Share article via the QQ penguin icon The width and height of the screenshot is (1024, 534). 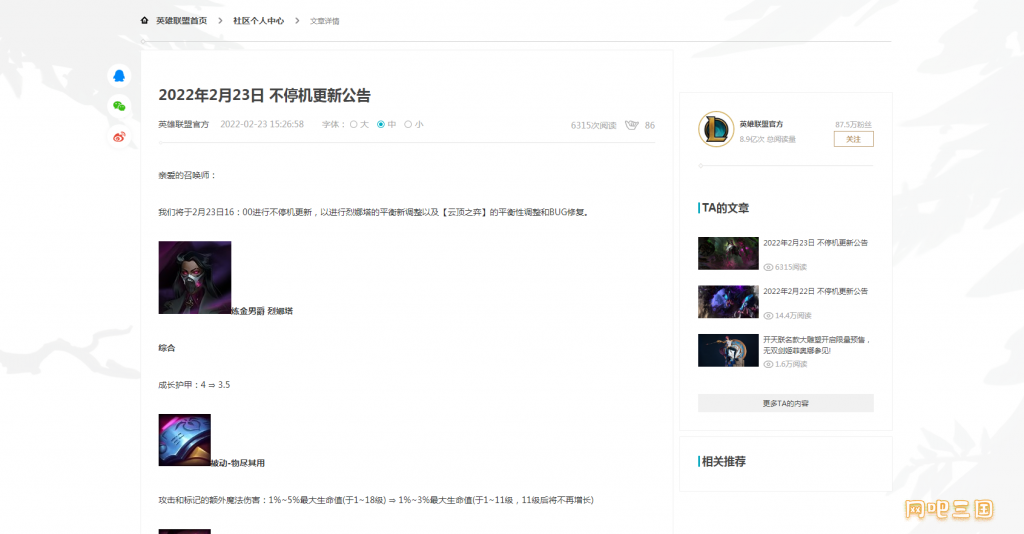119,76
